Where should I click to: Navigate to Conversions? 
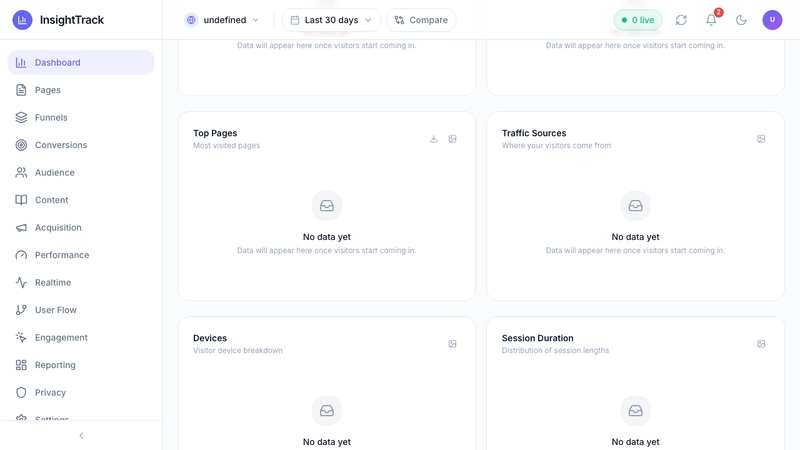[81, 145]
